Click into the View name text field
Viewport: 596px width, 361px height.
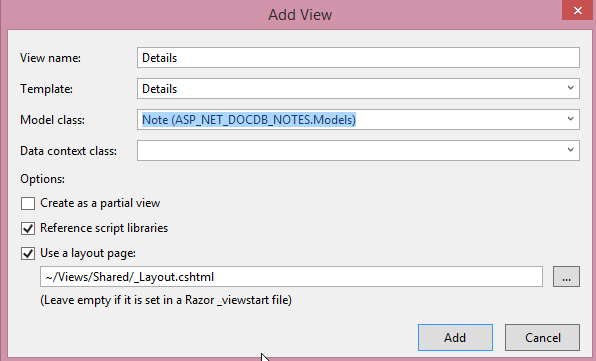358,58
